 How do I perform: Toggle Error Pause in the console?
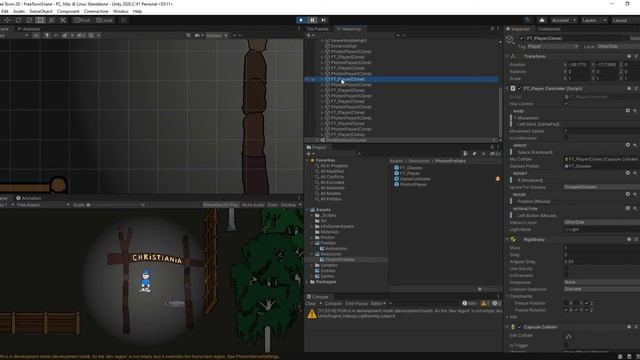tap(356, 303)
